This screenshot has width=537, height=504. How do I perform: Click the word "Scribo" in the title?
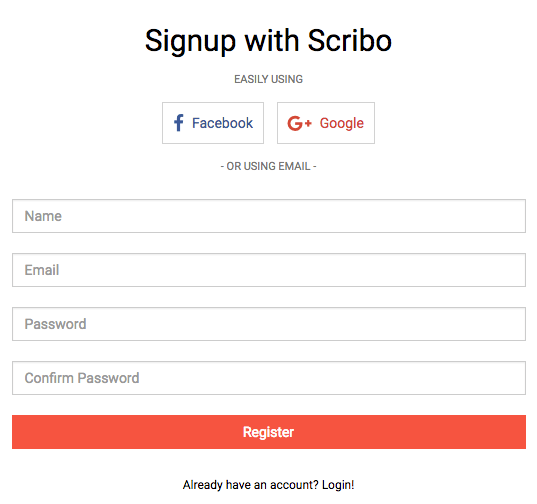coord(350,40)
